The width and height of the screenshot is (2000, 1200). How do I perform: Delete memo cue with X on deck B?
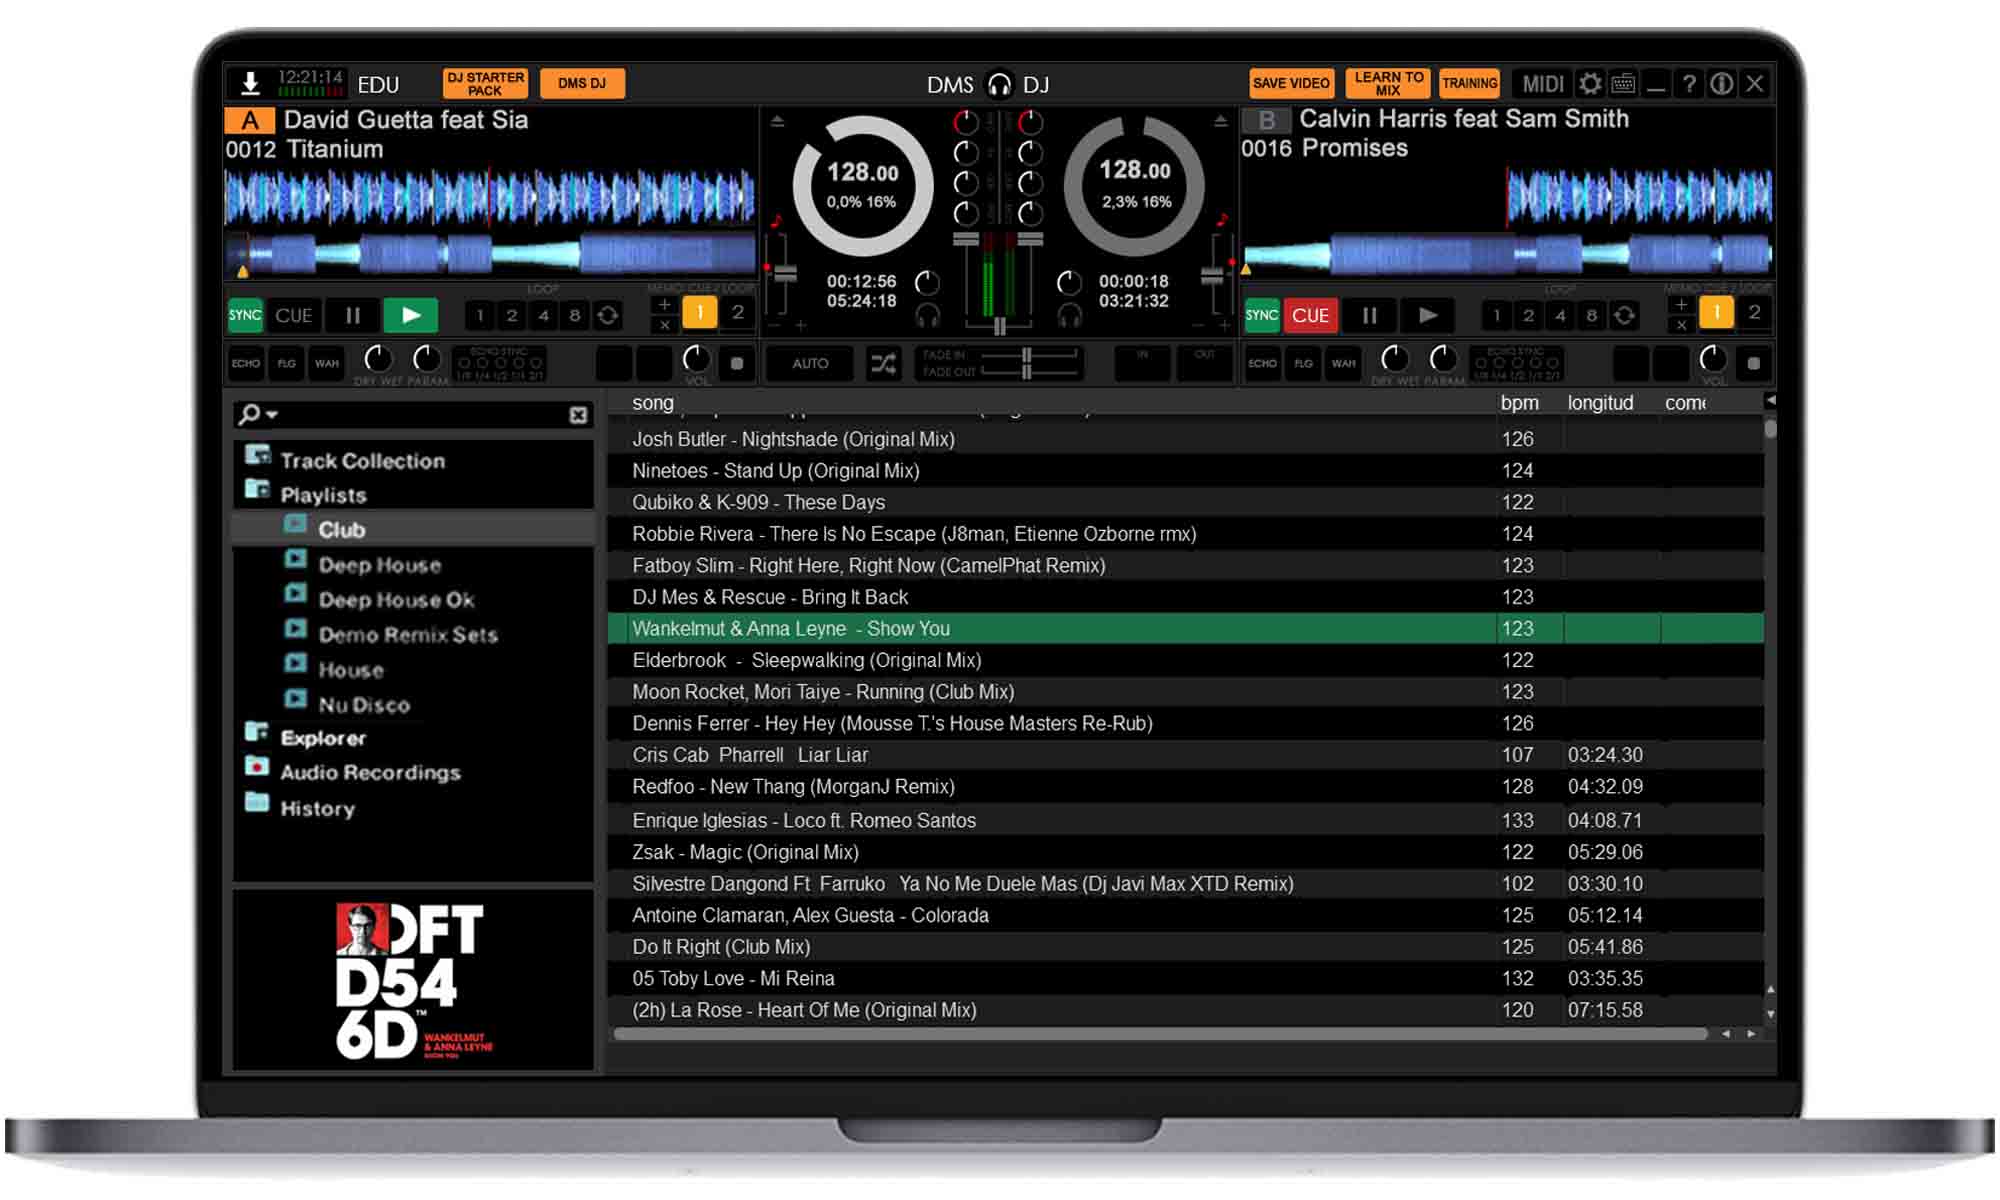click(1681, 325)
